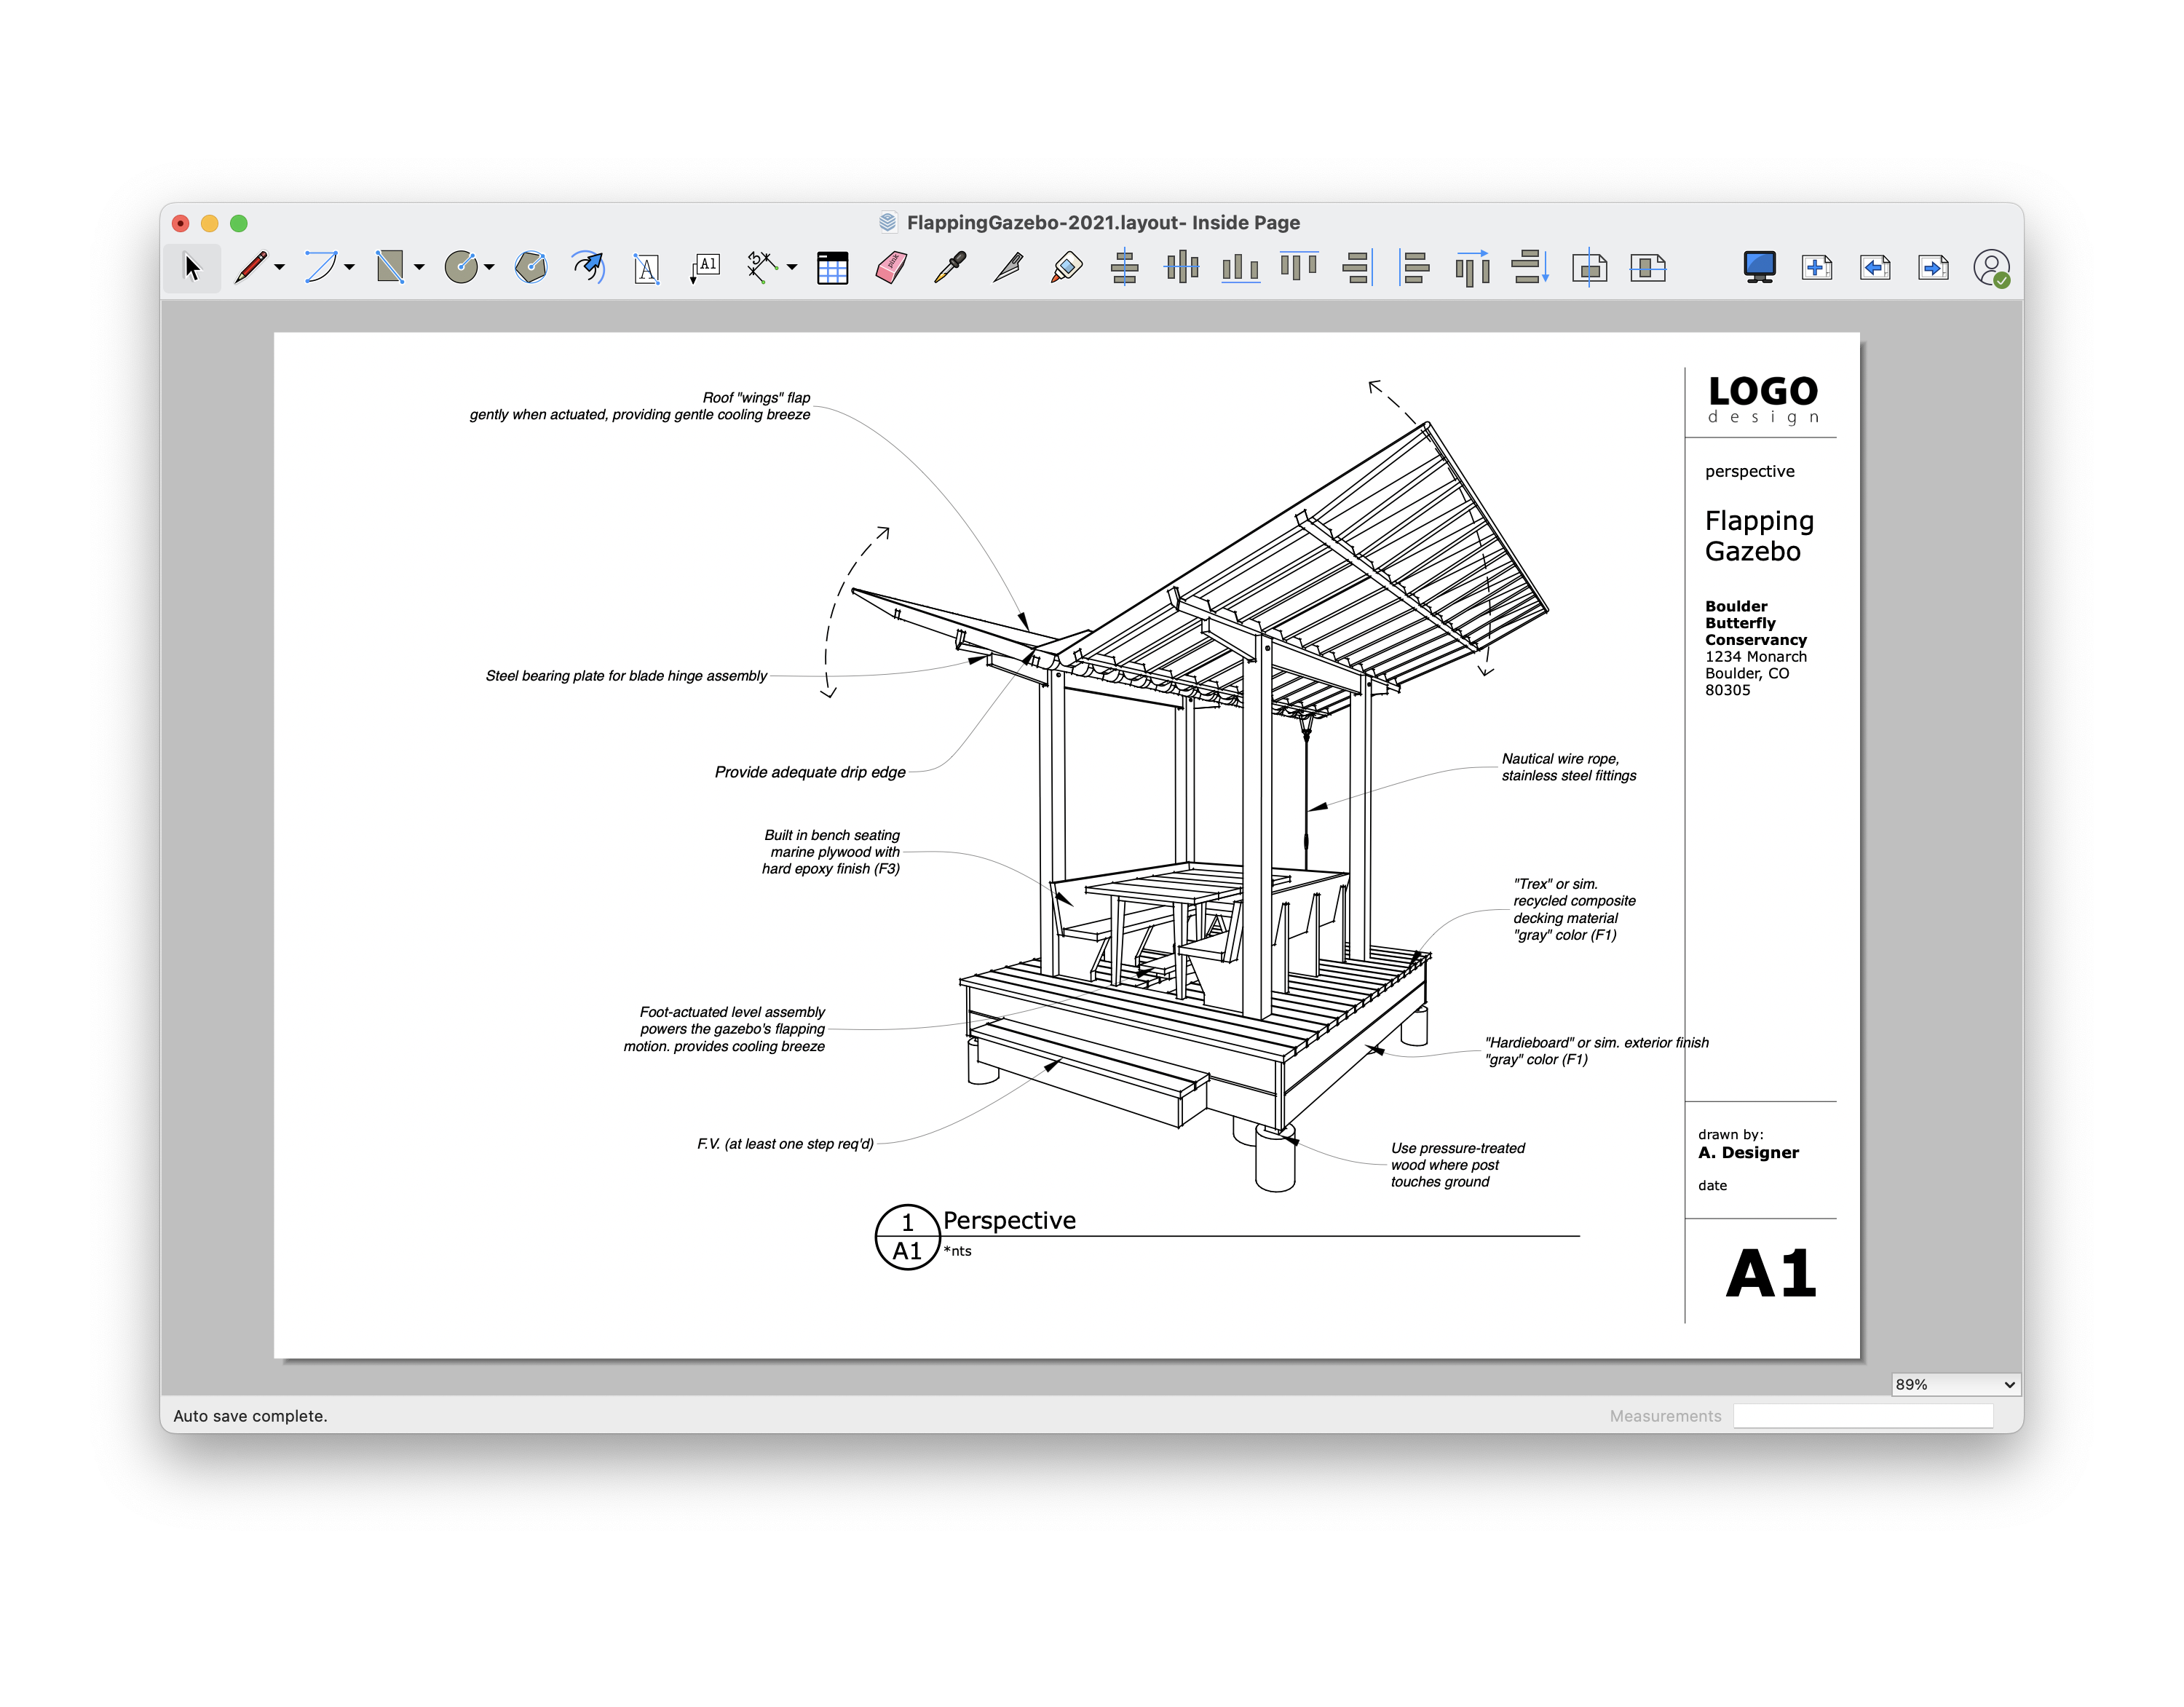Open the Line tool dropdown arrow

click(280, 268)
